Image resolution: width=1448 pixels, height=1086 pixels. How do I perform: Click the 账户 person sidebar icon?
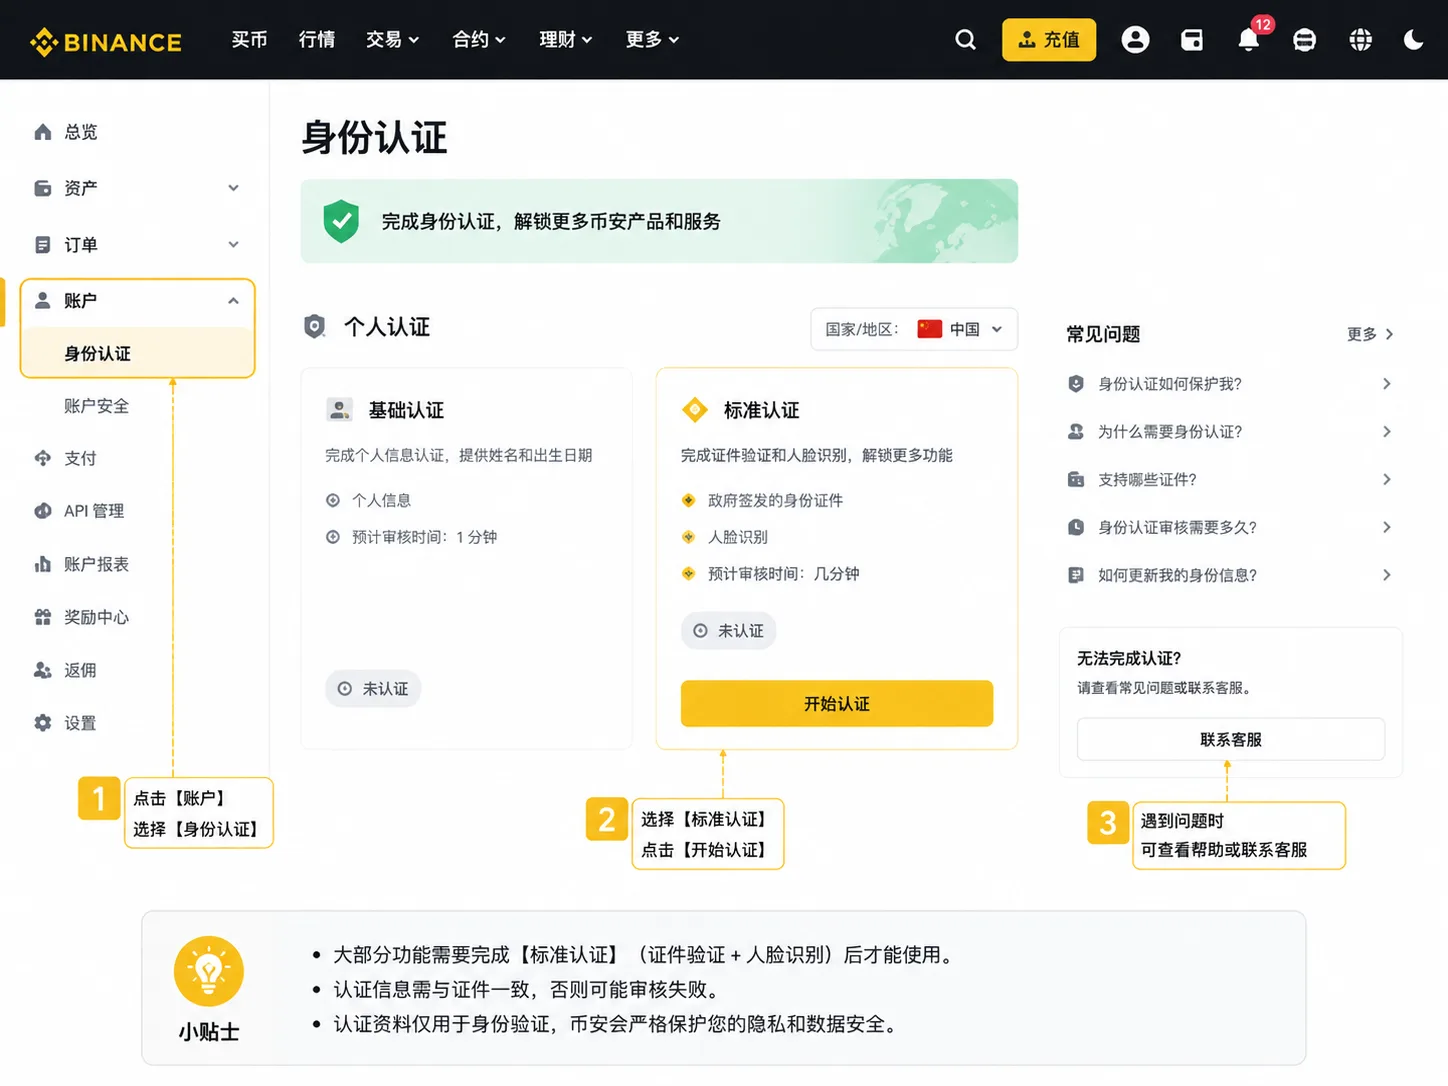42,301
